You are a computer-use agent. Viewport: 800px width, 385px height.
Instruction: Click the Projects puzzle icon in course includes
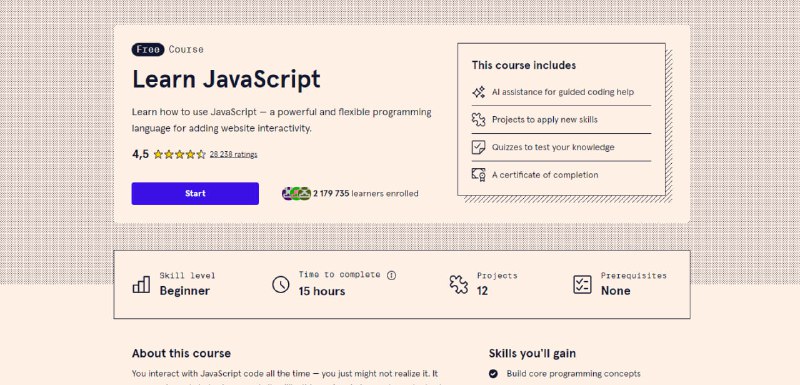478,120
